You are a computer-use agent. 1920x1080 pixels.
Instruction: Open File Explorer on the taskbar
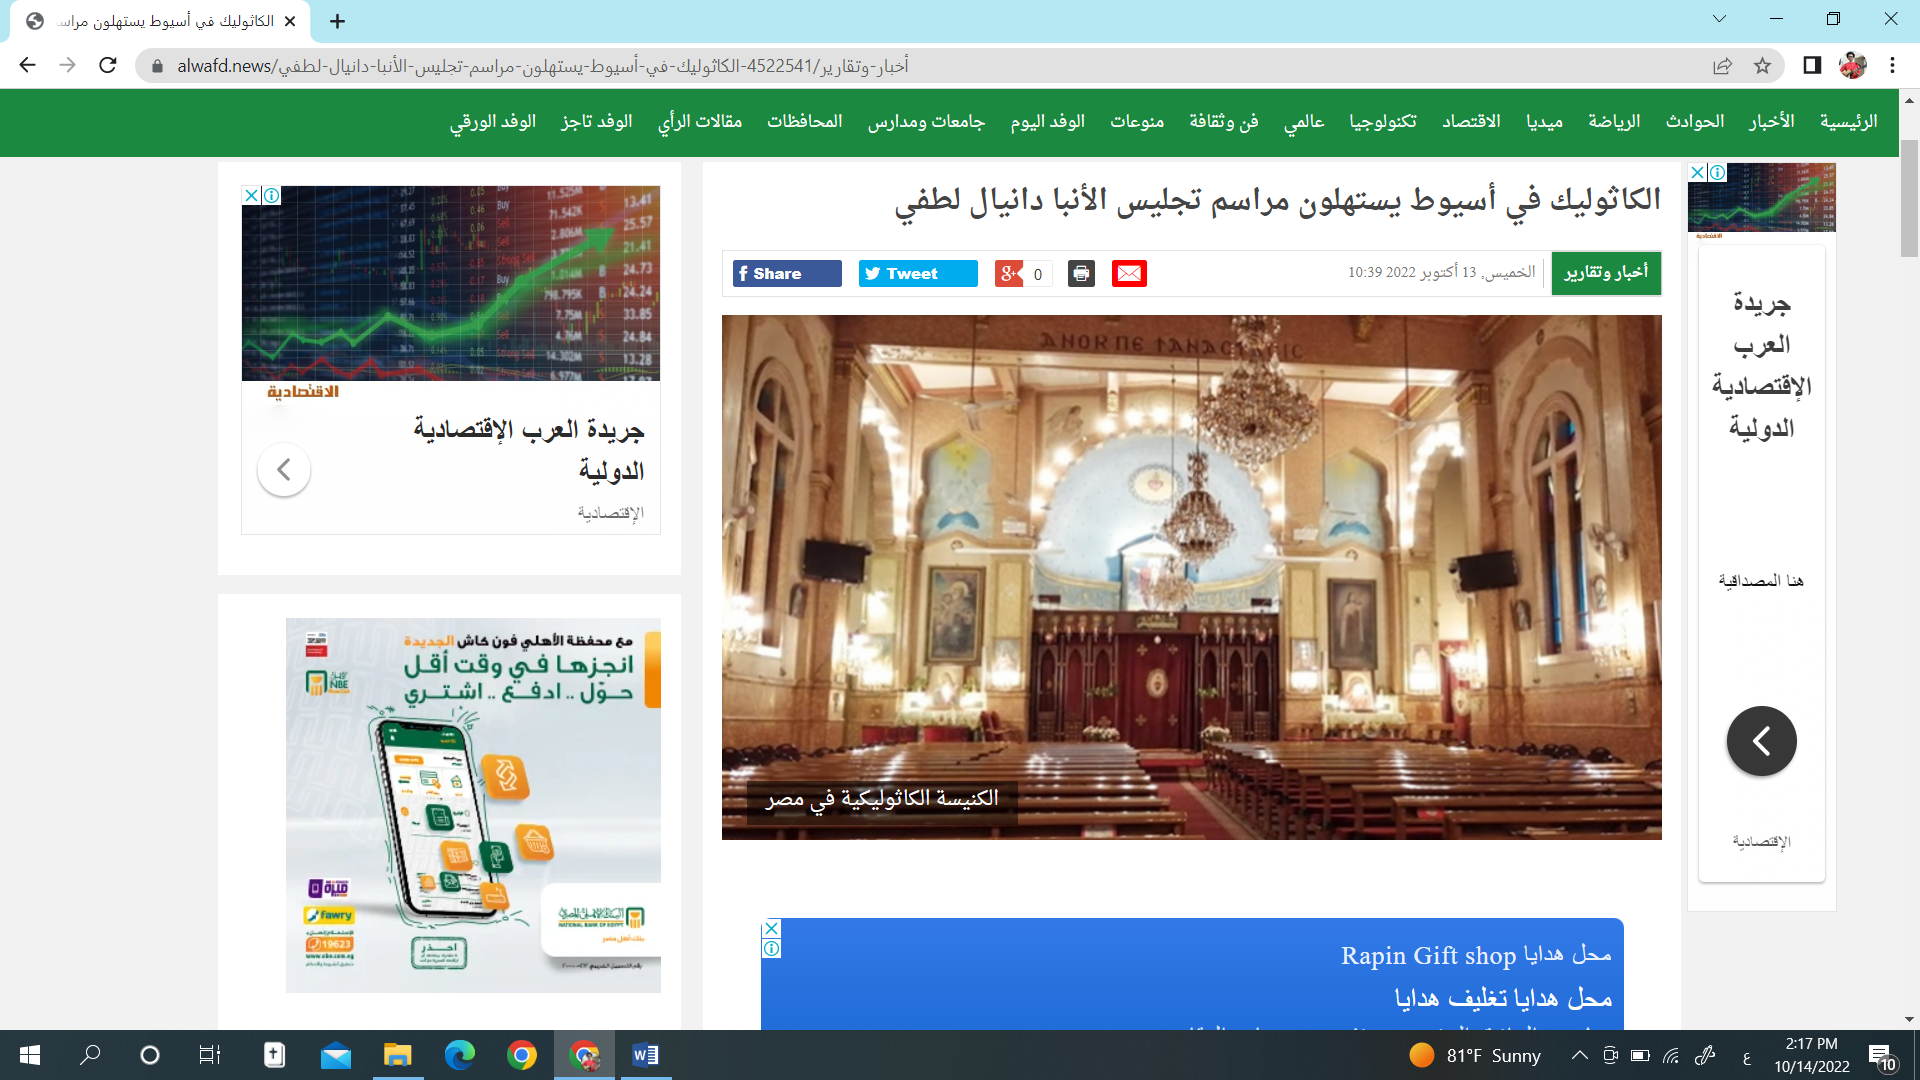[398, 1055]
